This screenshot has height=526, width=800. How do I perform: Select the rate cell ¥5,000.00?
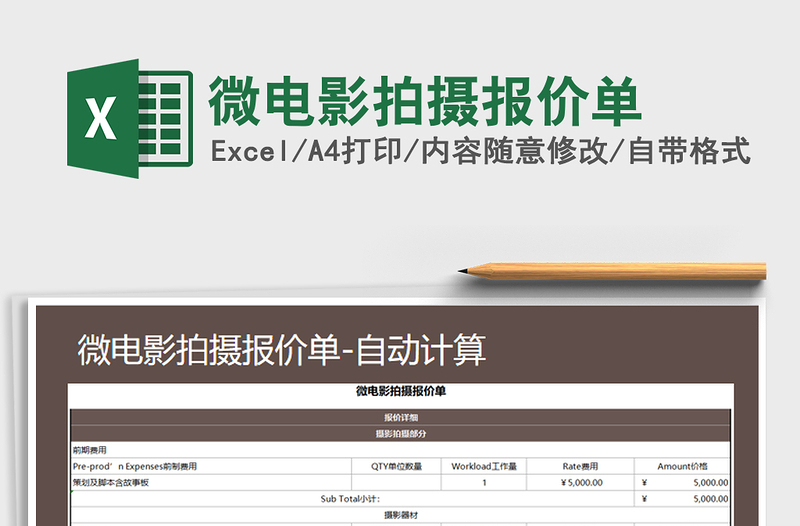pyautogui.click(x=581, y=483)
